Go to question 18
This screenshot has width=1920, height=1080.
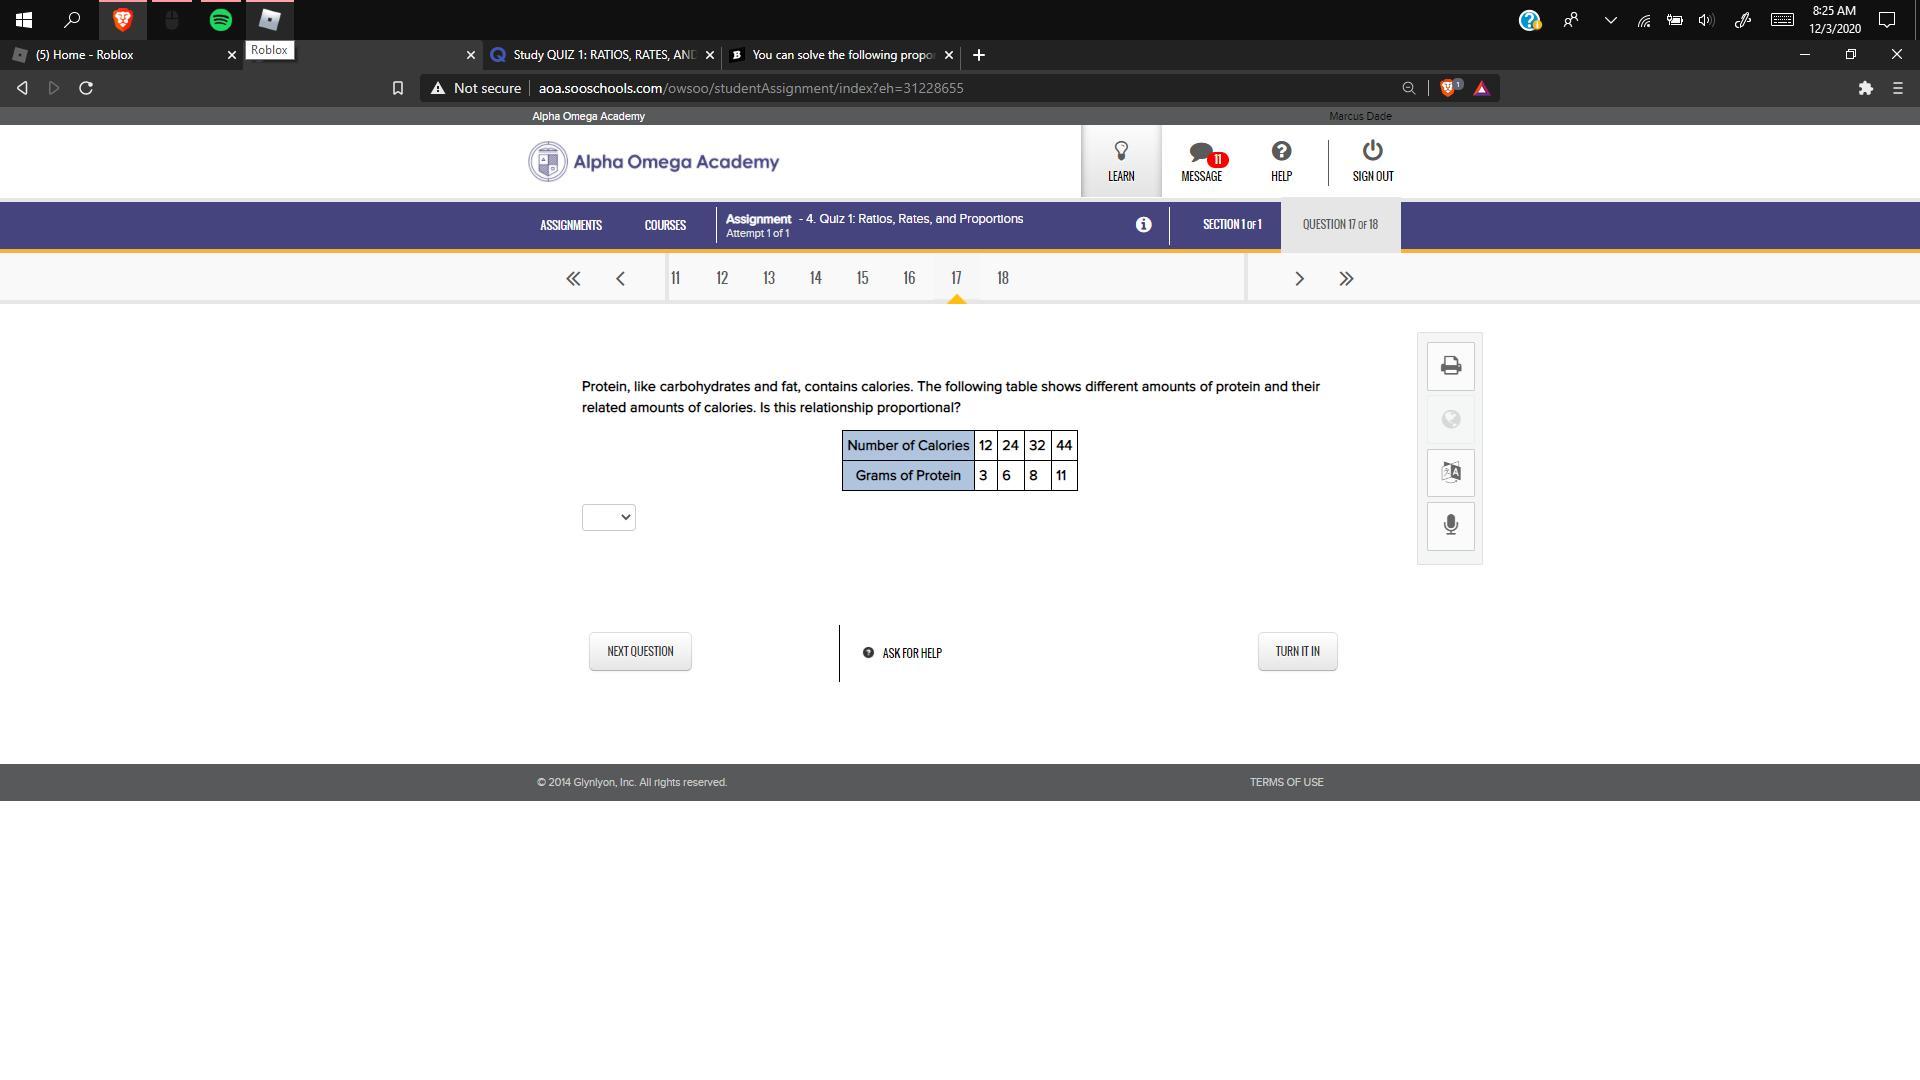pos(1002,278)
